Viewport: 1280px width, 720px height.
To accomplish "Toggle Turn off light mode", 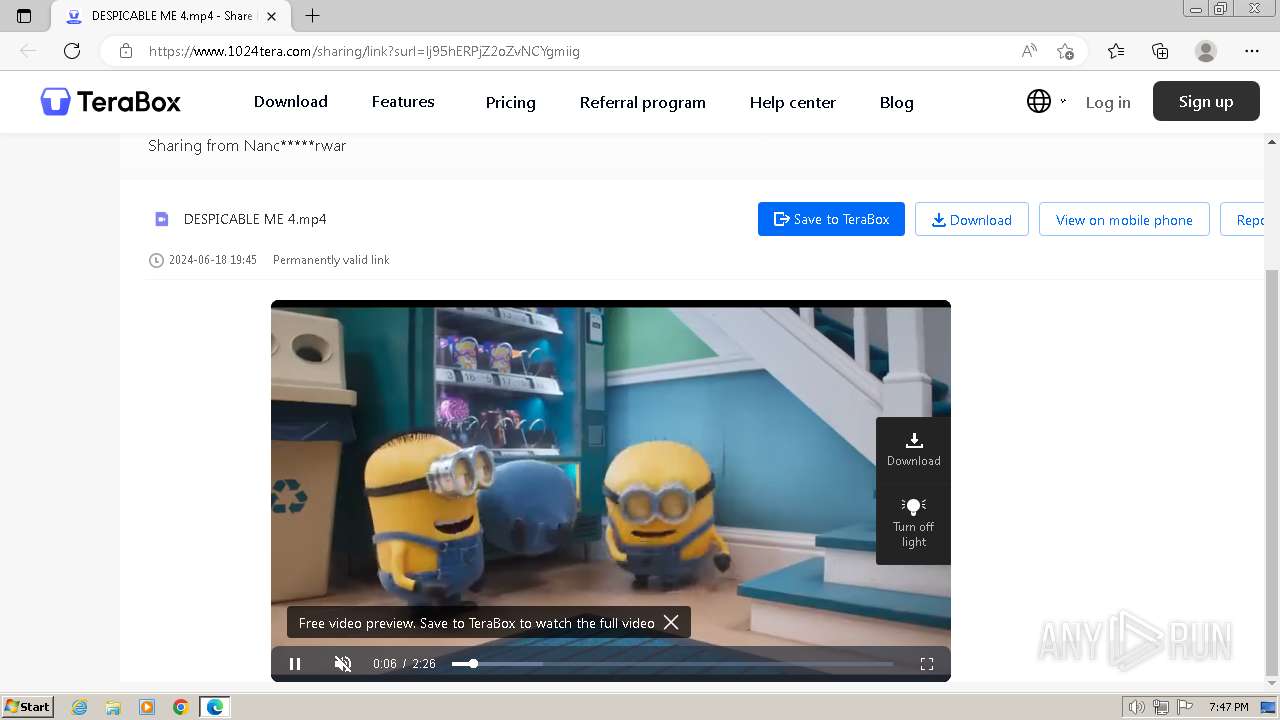I will click(x=913, y=523).
